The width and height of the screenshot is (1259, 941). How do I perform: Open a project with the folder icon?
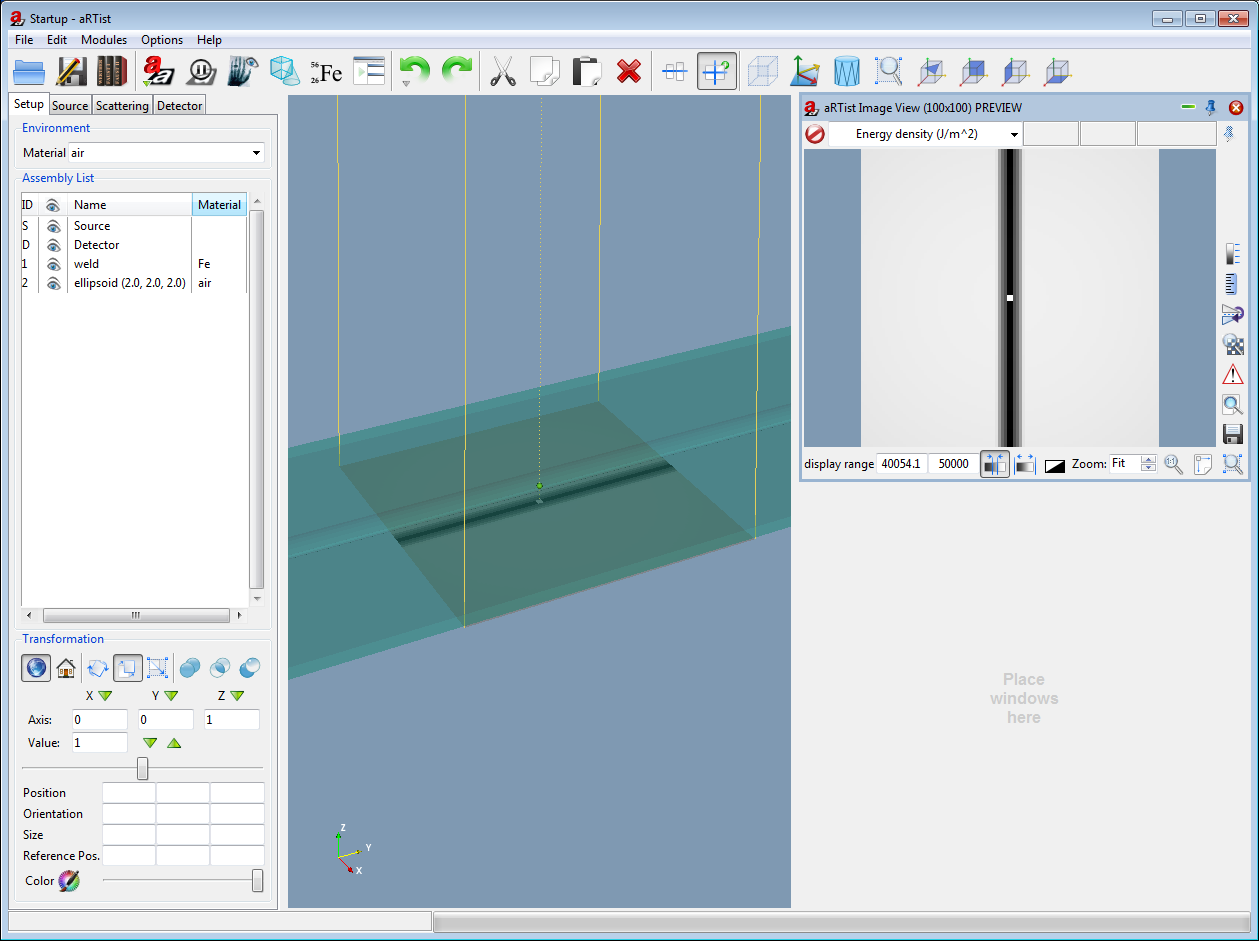click(30, 72)
